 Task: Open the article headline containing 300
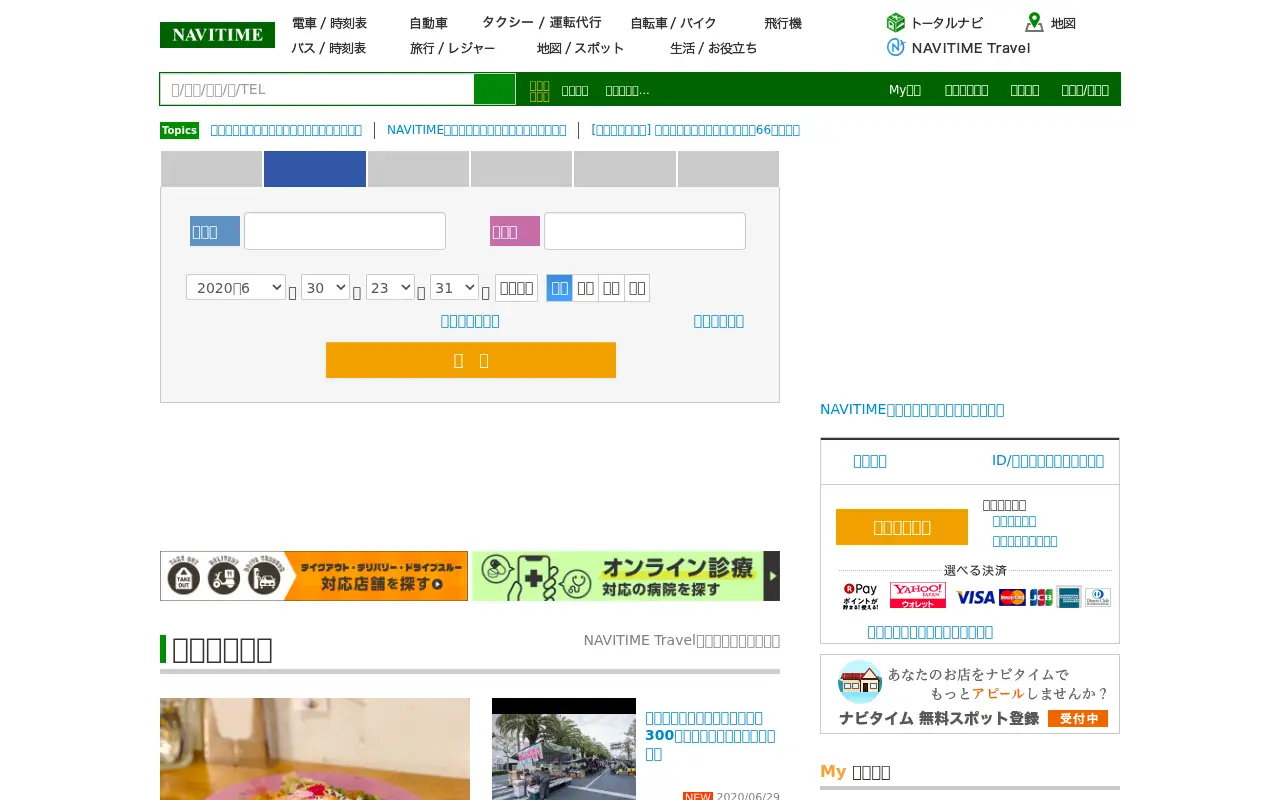(x=710, y=735)
